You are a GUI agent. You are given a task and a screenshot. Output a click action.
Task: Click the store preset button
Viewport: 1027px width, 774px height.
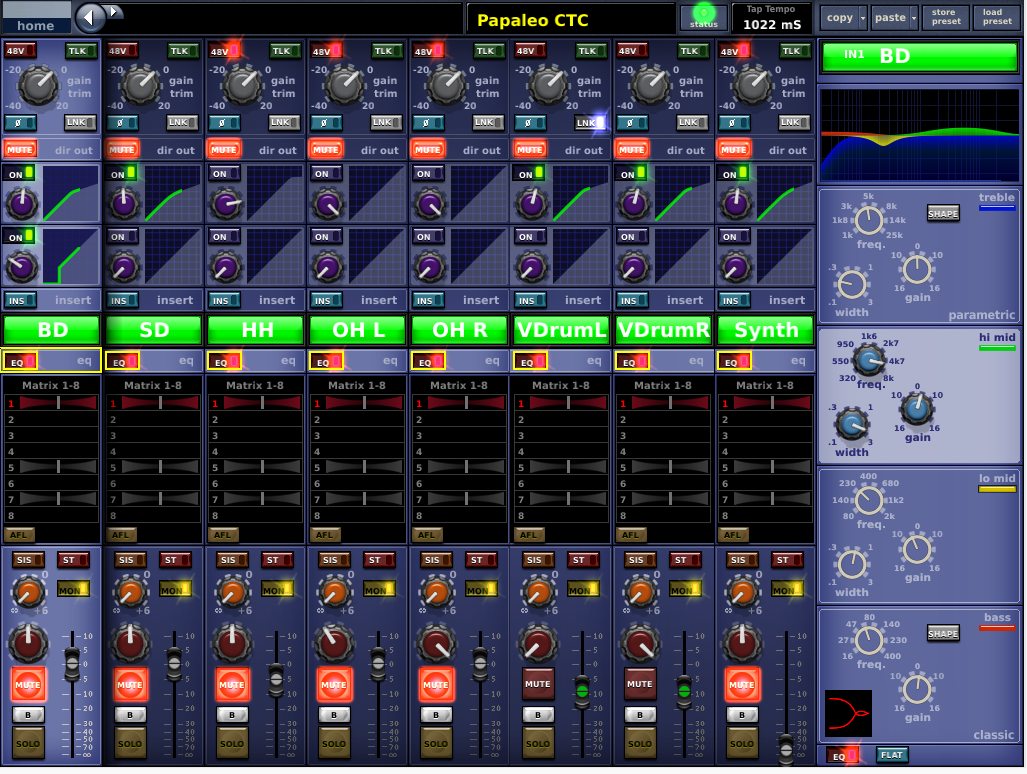coord(945,17)
